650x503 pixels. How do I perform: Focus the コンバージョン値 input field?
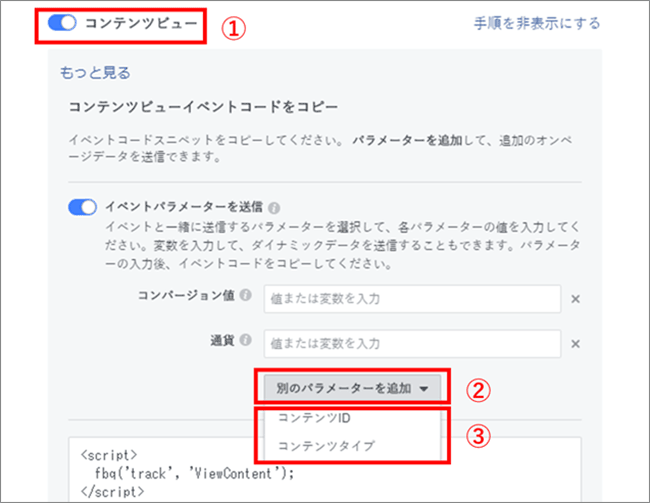(x=411, y=298)
